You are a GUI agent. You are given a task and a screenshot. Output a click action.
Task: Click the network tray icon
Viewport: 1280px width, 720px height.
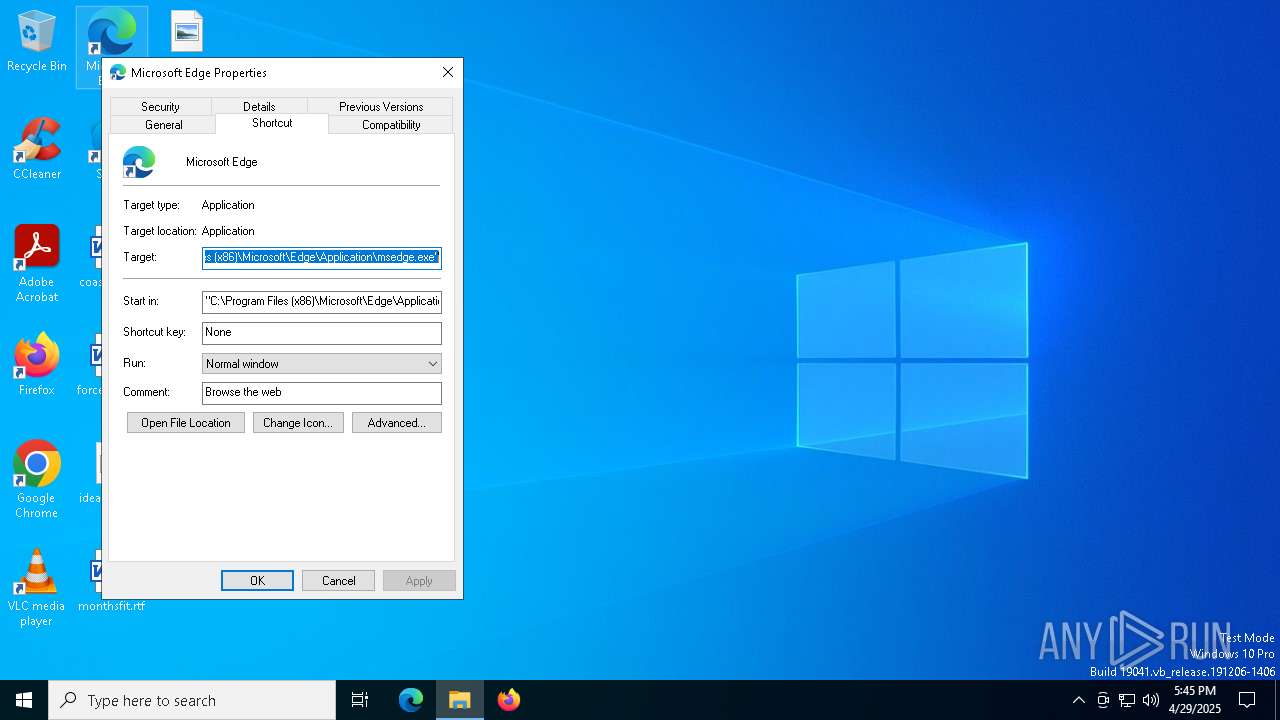(x=1127, y=700)
